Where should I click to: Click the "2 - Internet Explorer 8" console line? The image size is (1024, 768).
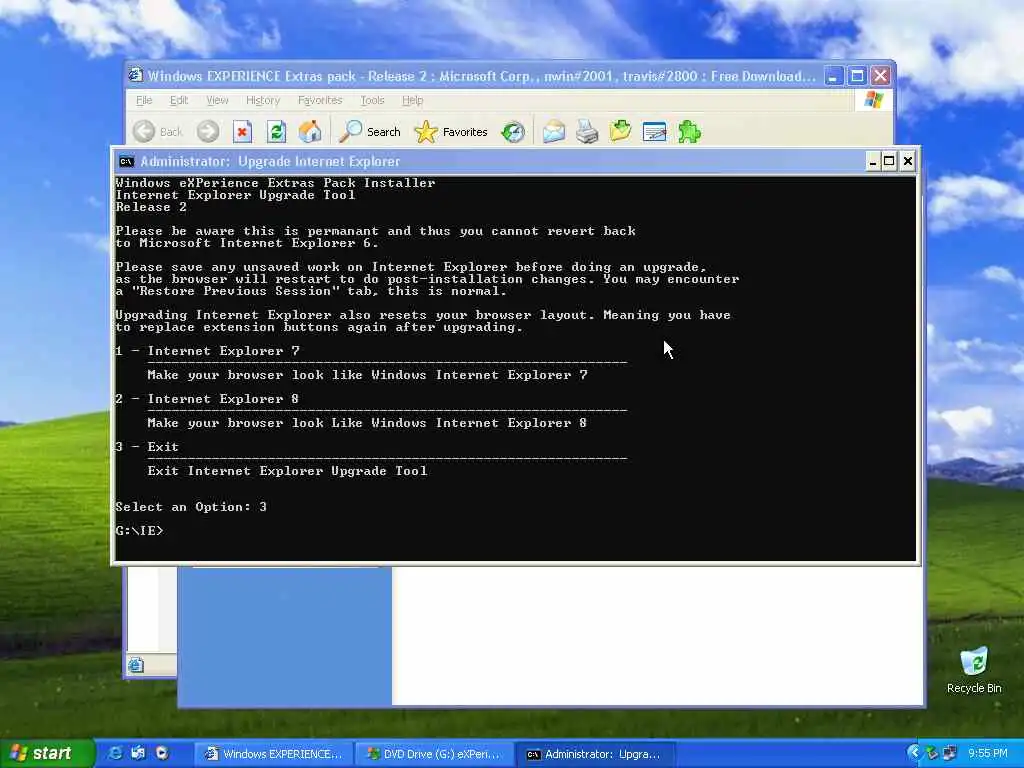pyautogui.click(x=207, y=399)
